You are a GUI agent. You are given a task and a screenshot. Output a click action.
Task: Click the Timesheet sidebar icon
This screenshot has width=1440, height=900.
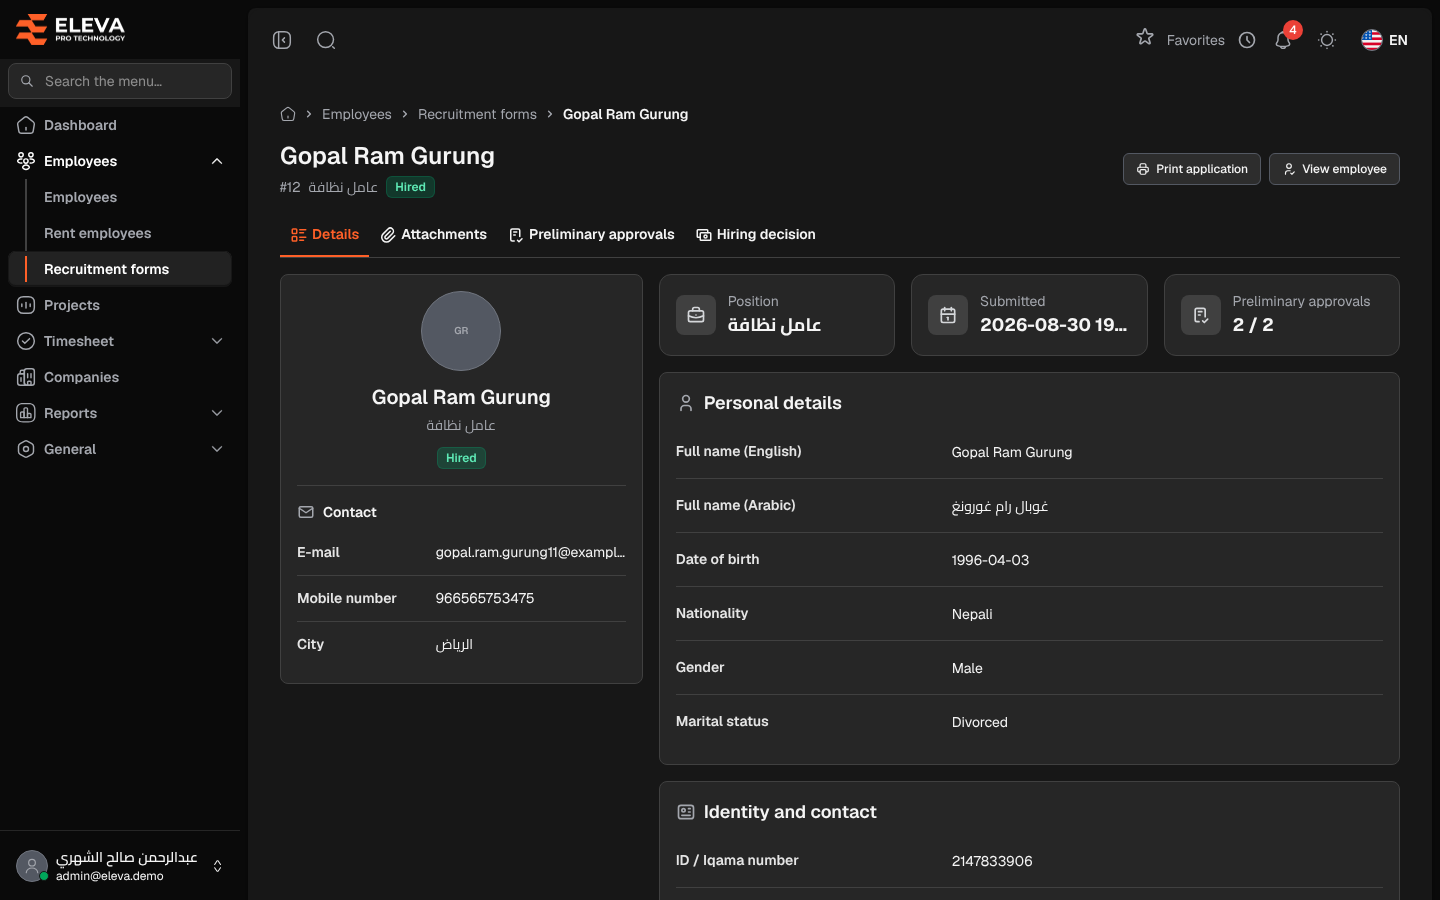pos(26,341)
